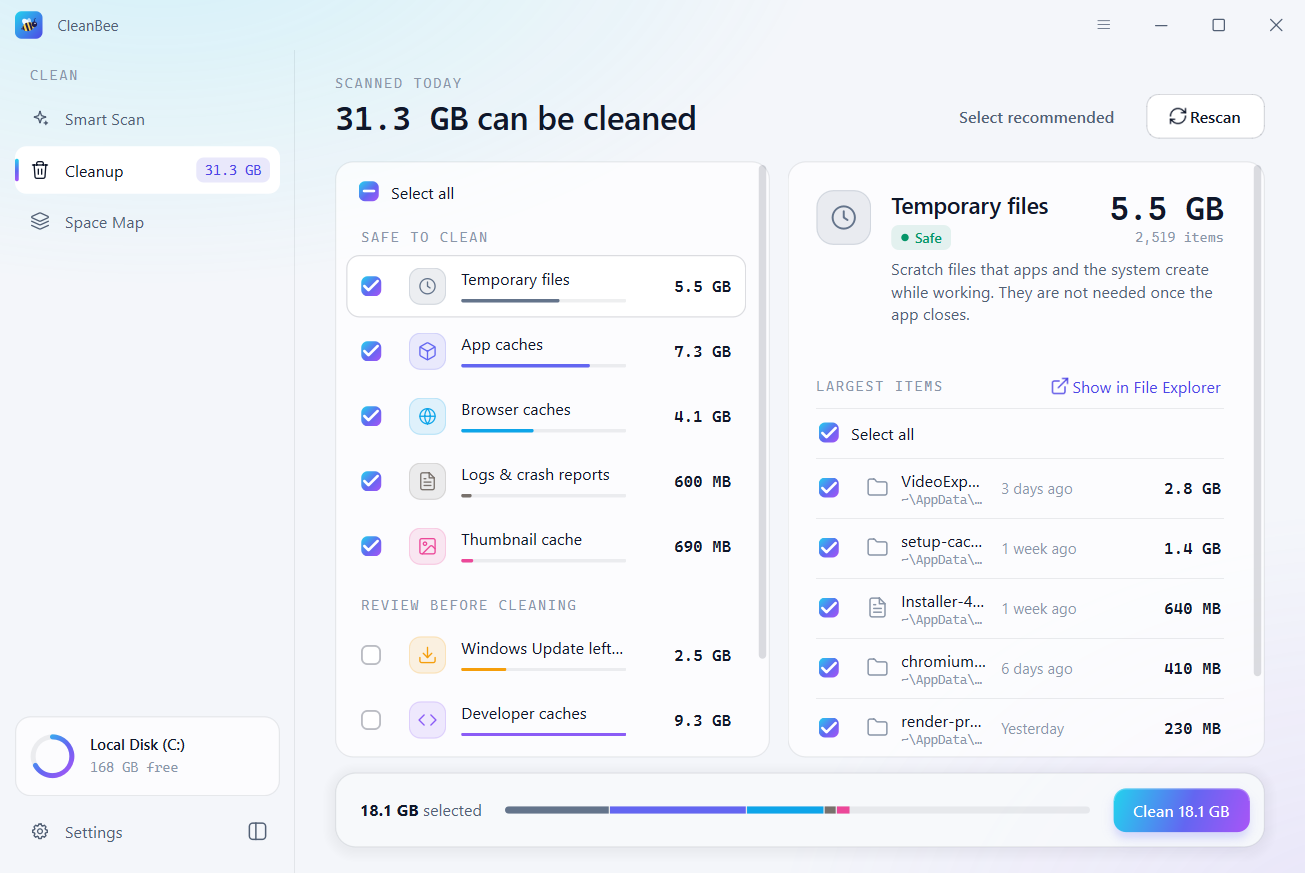Select the Cleanup sidebar item
Viewport: 1305px width, 873px height.
(x=147, y=170)
